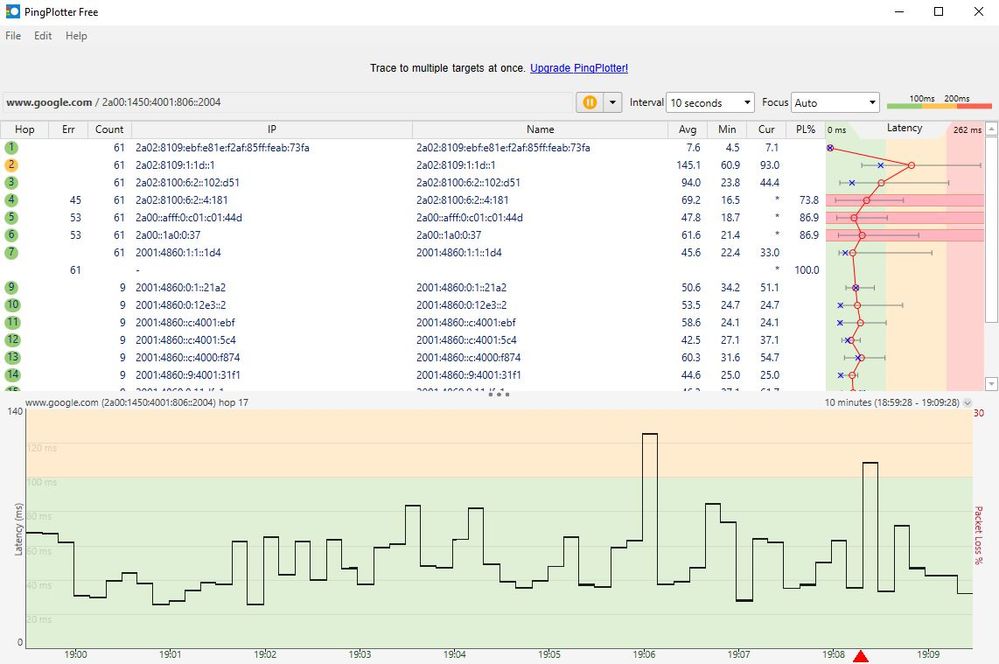Image resolution: width=999 pixels, height=664 pixels.
Task: Click the hop 1 green circle icon
Action: [x=12, y=148]
